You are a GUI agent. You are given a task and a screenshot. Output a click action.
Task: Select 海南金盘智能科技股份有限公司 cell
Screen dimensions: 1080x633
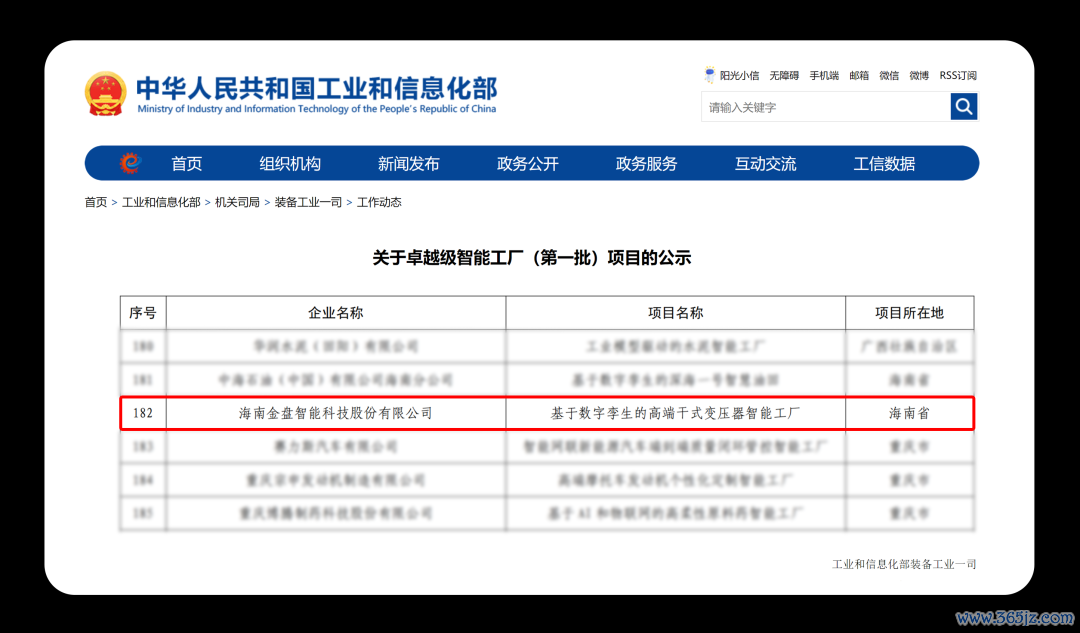click(335, 413)
